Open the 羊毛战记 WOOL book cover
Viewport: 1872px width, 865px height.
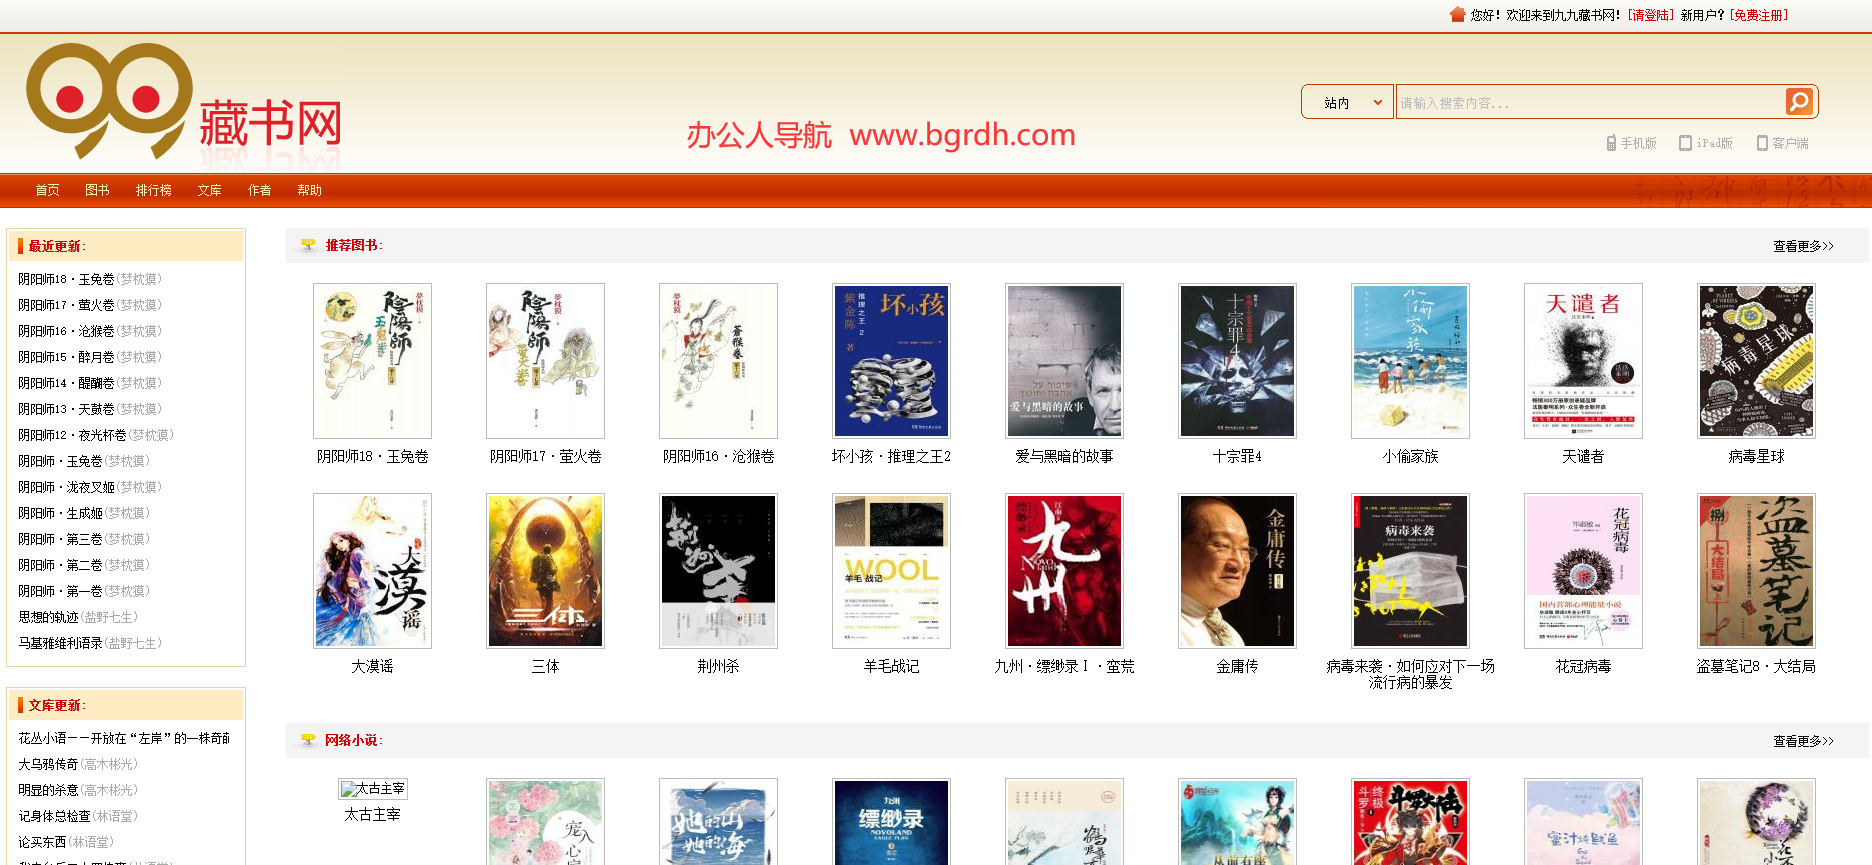click(891, 571)
